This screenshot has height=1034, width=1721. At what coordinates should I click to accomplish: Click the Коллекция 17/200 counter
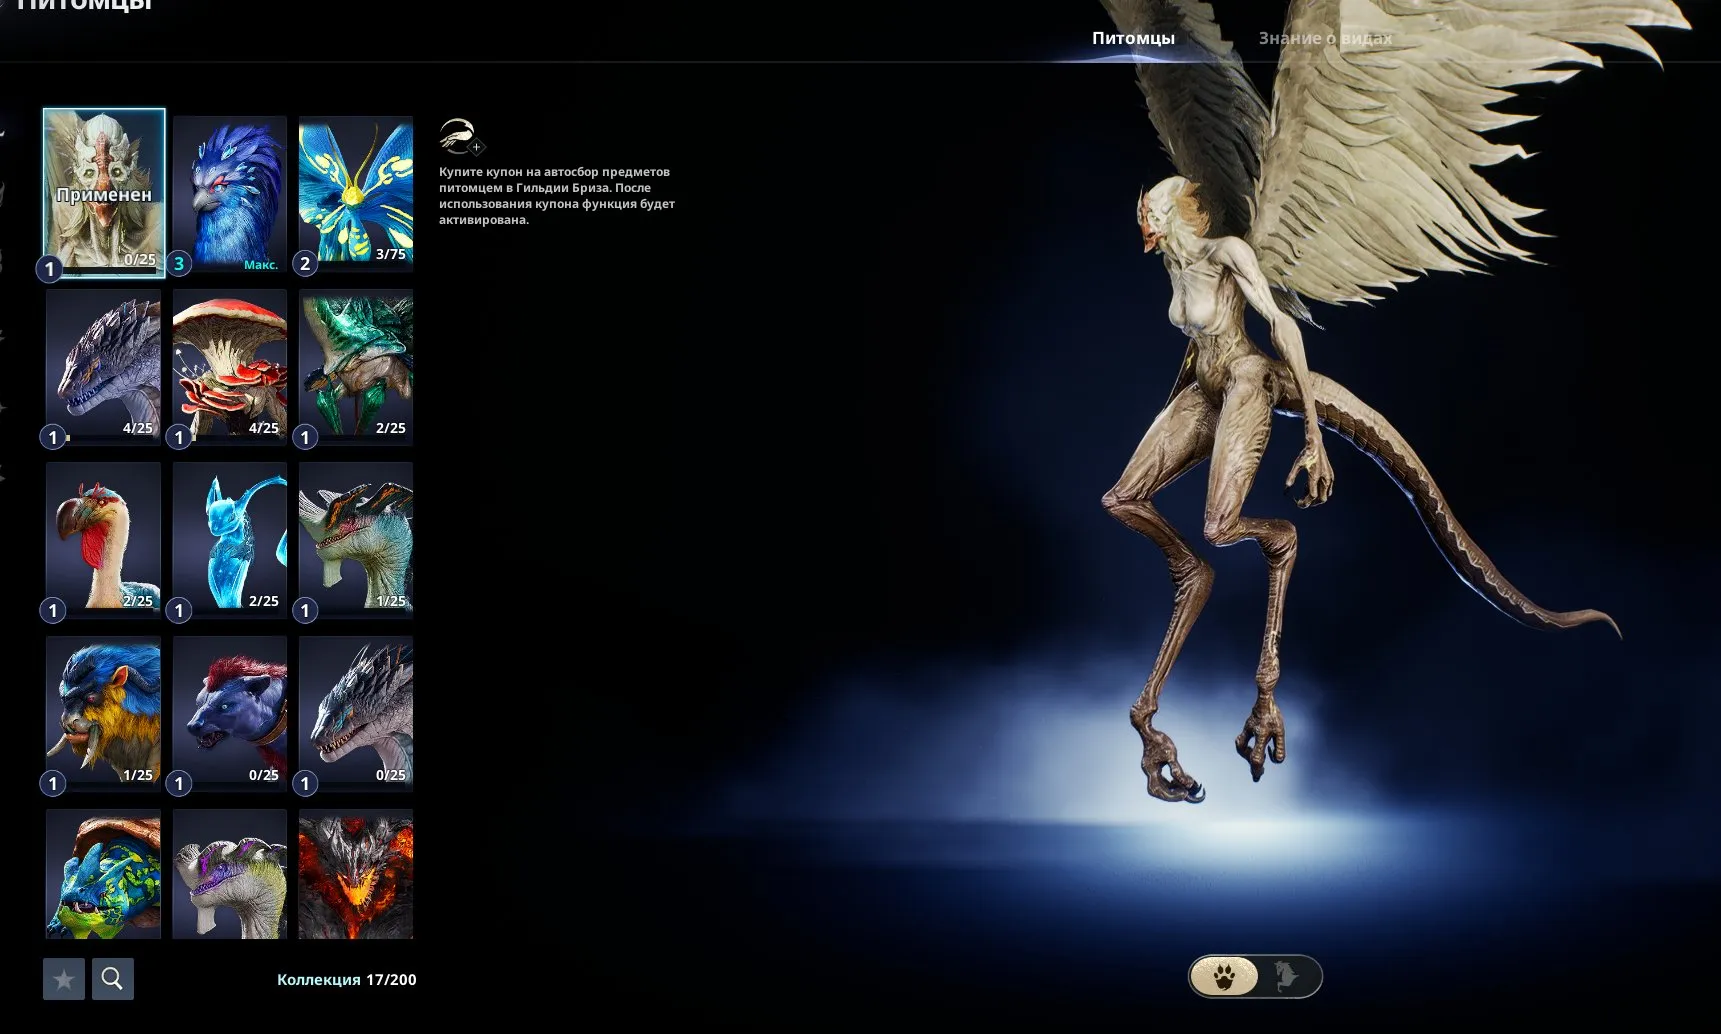[x=347, y=980]
